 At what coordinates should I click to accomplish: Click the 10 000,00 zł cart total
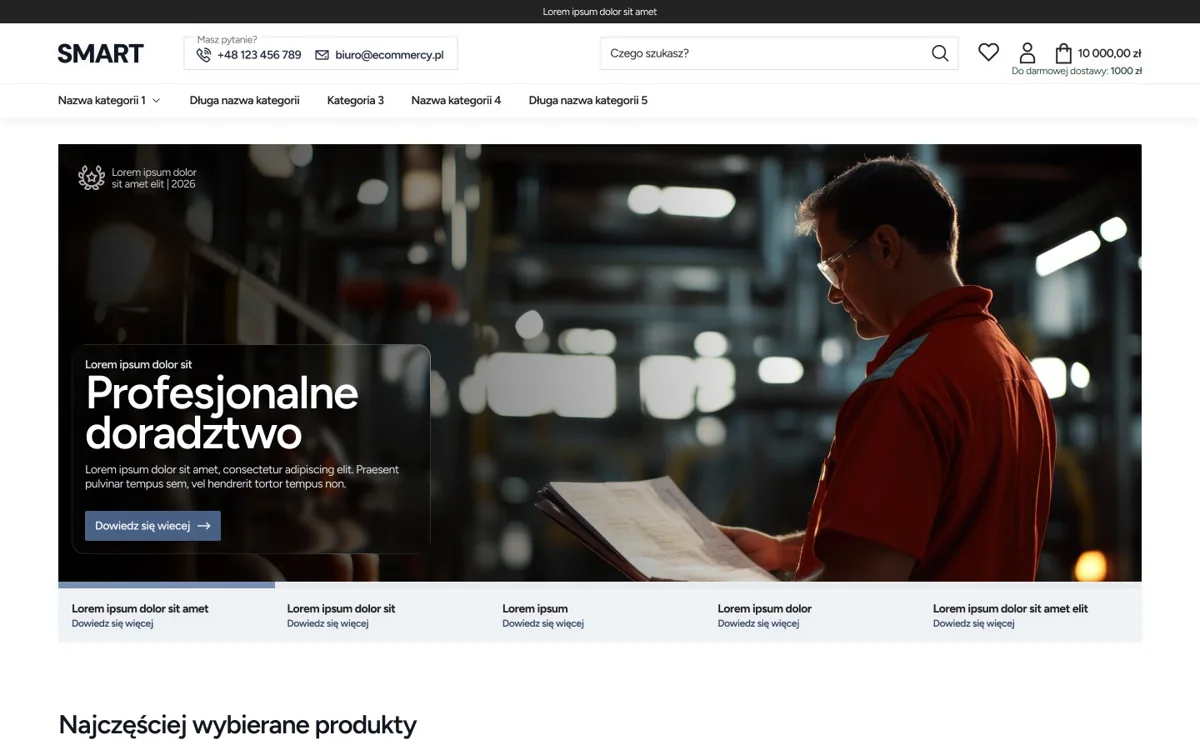tap(1110, 53)
